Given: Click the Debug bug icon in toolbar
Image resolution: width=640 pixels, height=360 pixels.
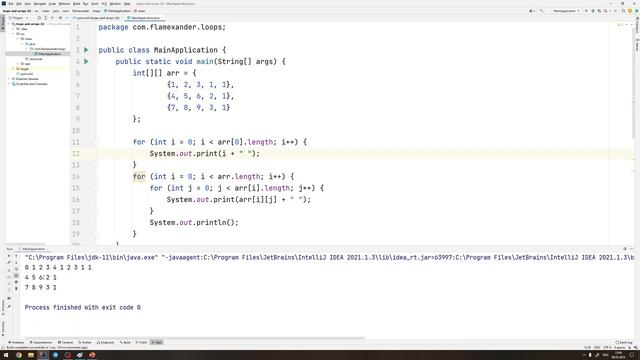Looking at the screenshot, I should click(x=593, y=11).
